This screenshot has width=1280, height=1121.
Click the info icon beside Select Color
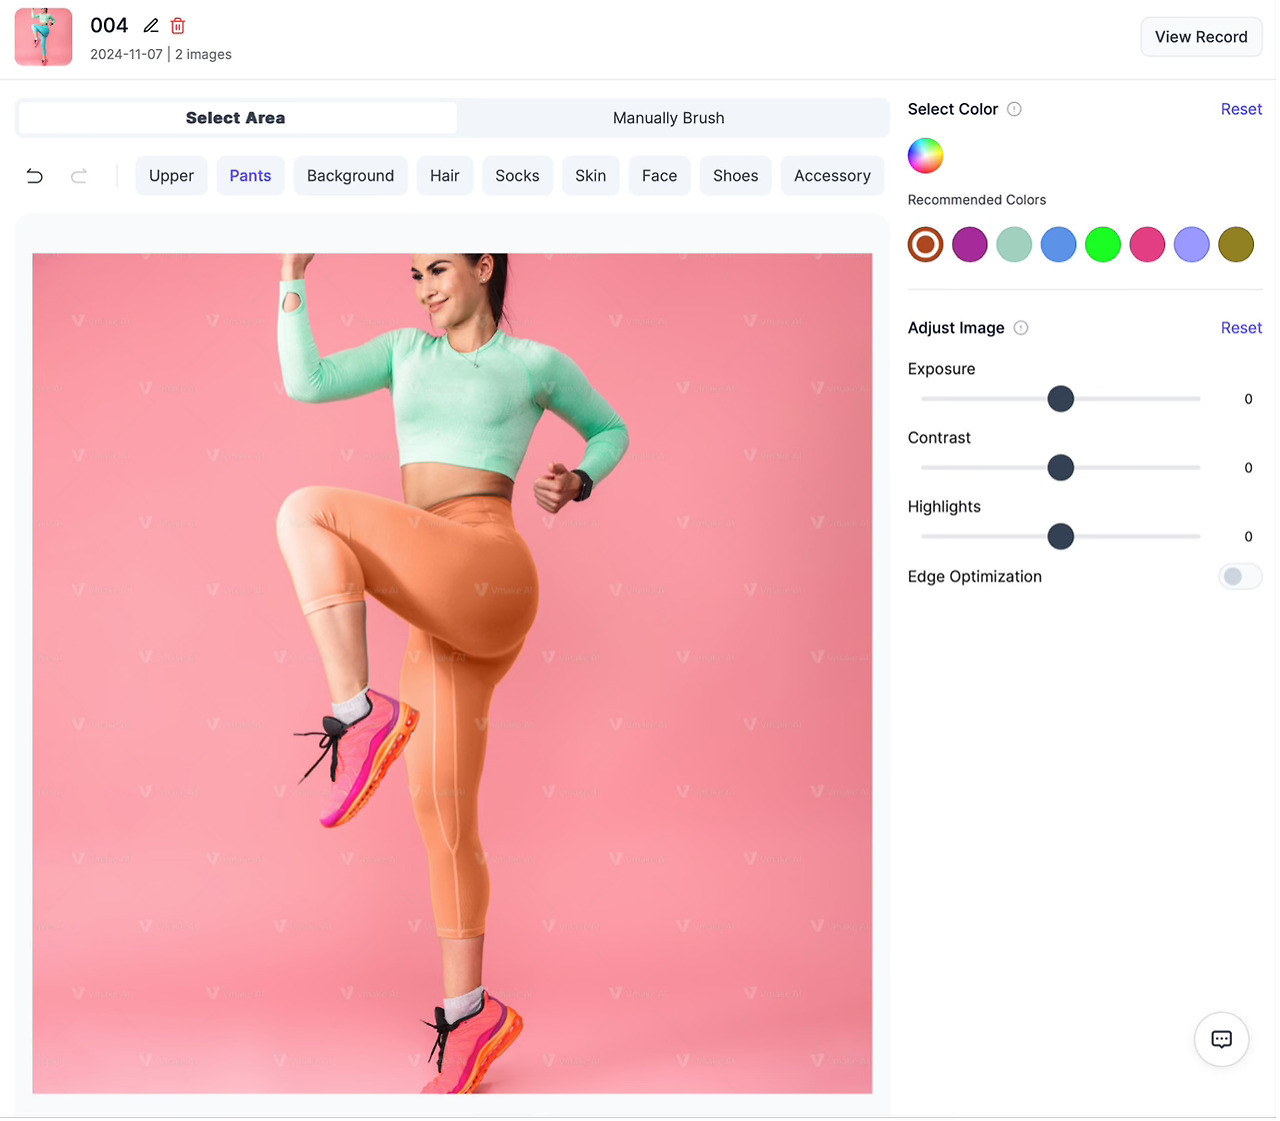(1014, 109)
